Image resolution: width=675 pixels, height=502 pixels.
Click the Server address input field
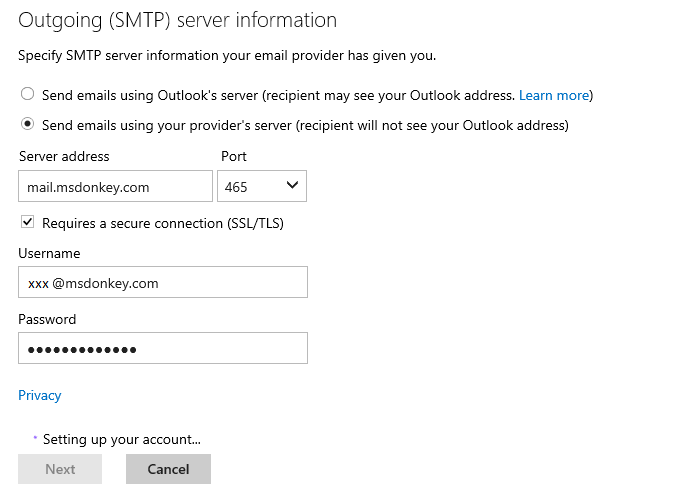tap(115, 186)
